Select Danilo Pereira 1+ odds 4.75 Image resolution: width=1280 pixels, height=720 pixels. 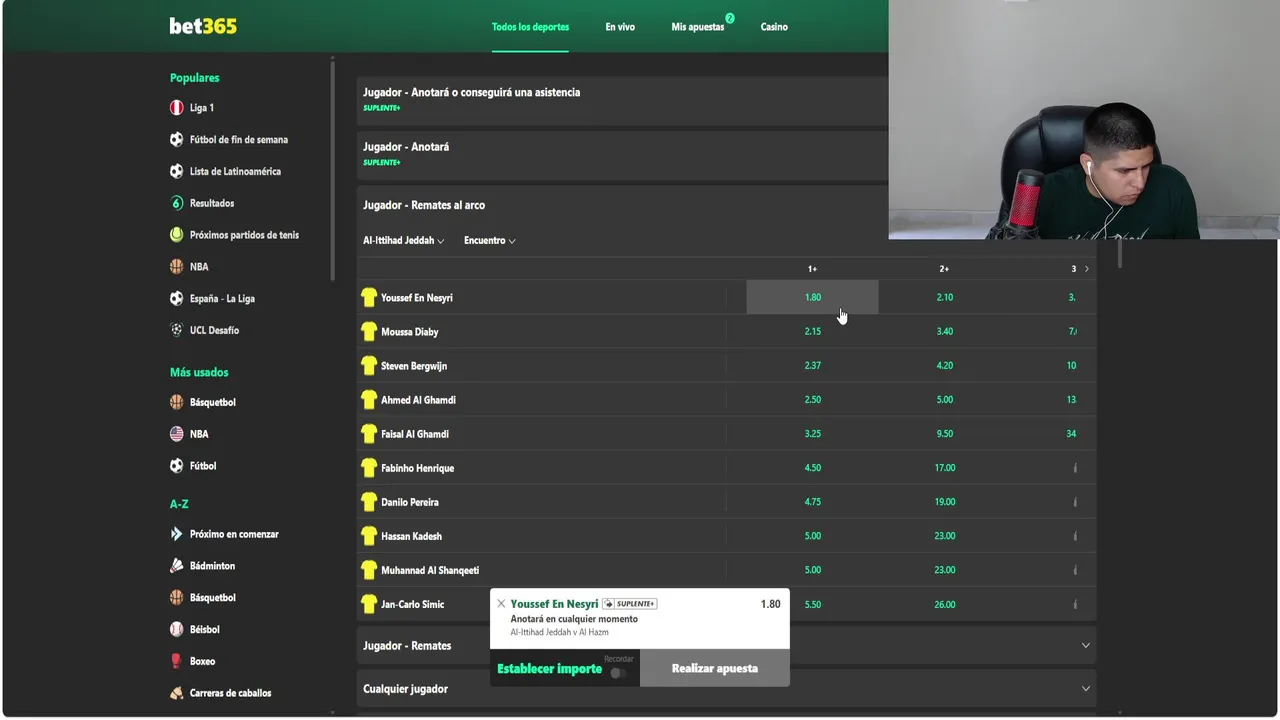(813, 502)
